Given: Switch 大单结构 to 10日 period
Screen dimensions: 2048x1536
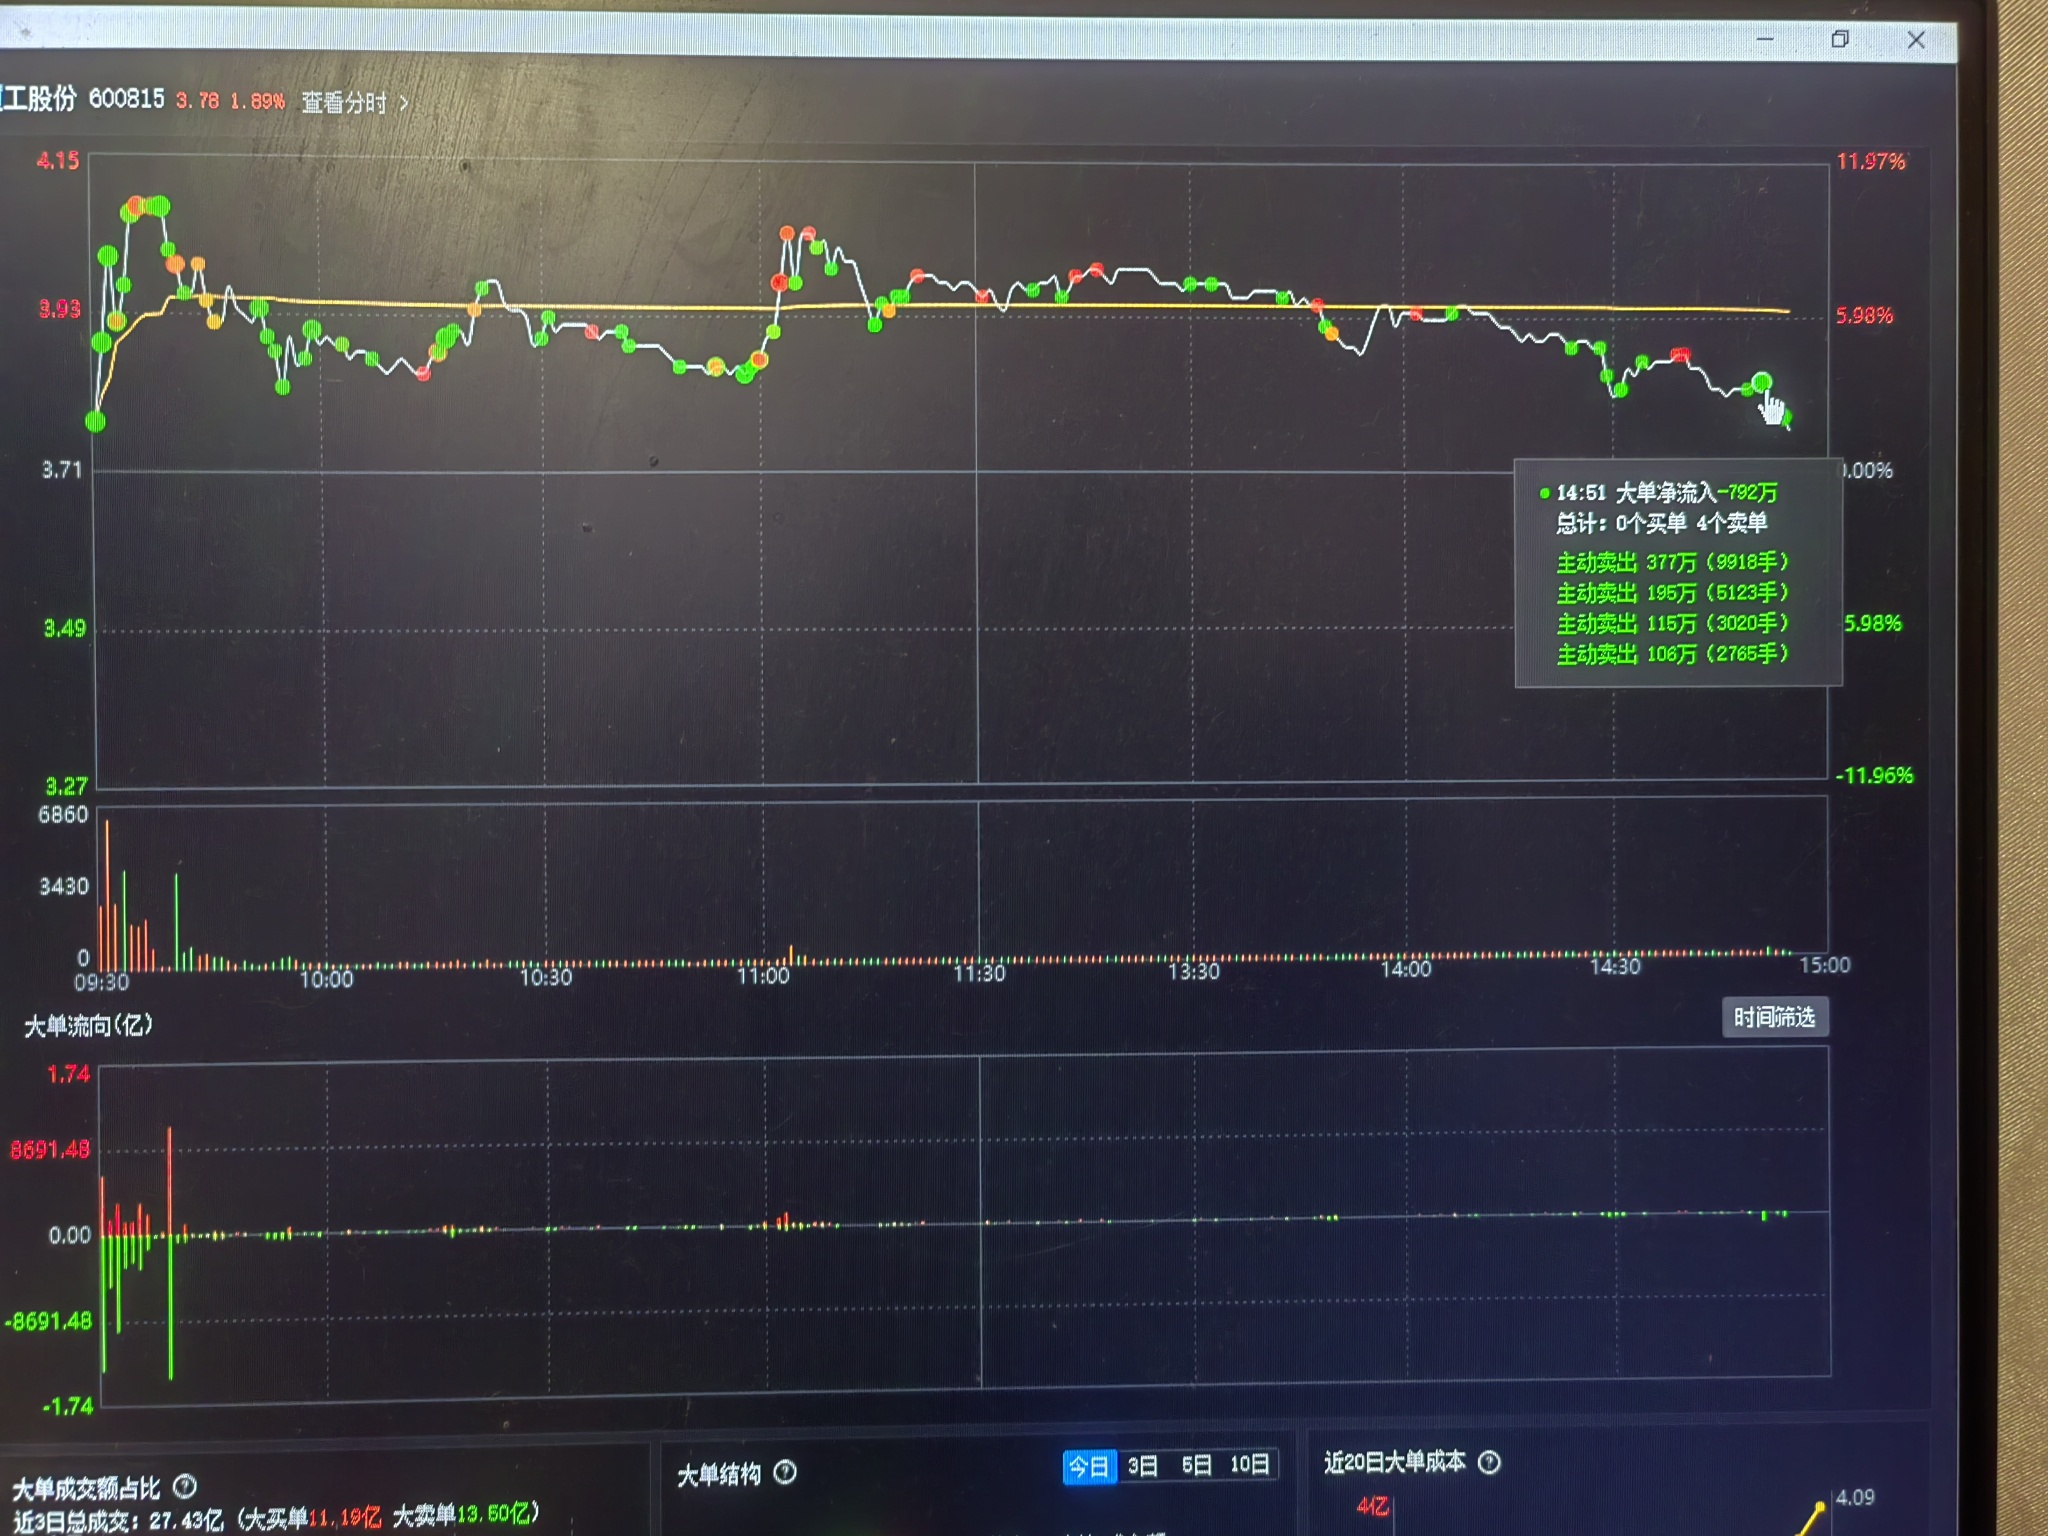Looking at the screenshot, I should (x=1249, y=1465).
